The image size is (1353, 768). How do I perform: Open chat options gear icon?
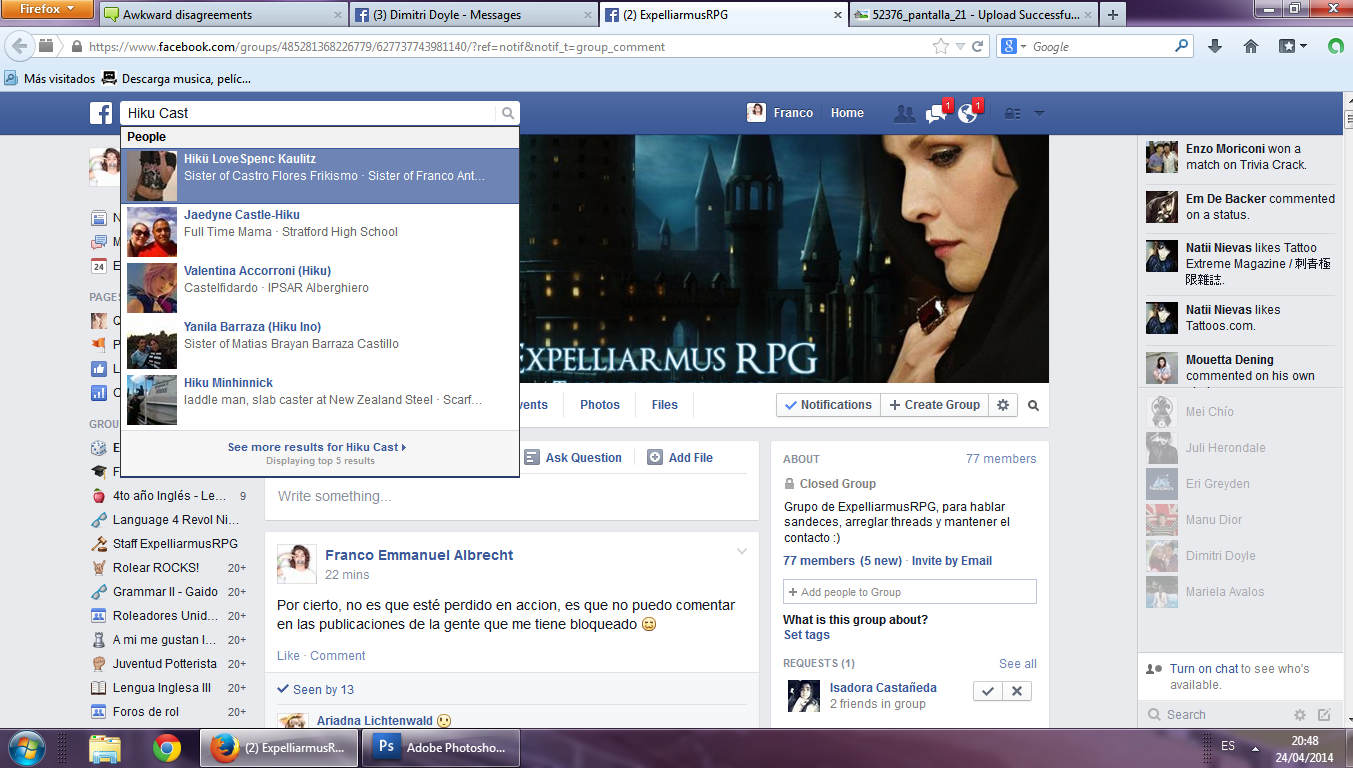pyautogui.click(x=1300, y=715)
